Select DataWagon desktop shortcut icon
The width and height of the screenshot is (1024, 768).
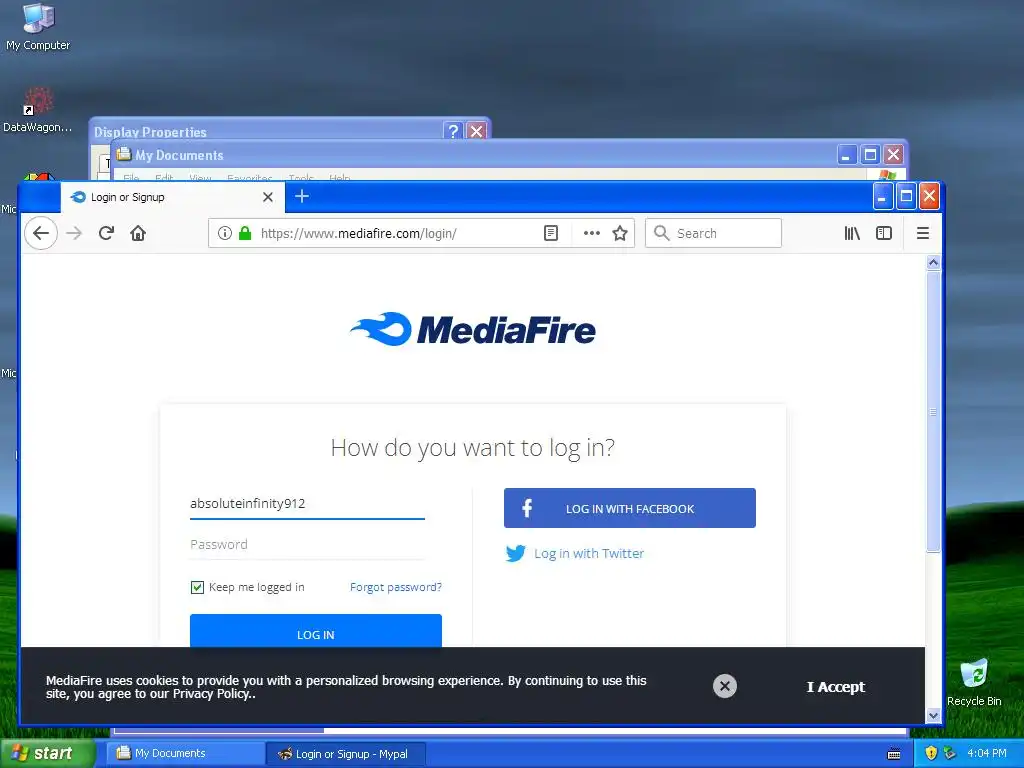(x=38, y=110)
